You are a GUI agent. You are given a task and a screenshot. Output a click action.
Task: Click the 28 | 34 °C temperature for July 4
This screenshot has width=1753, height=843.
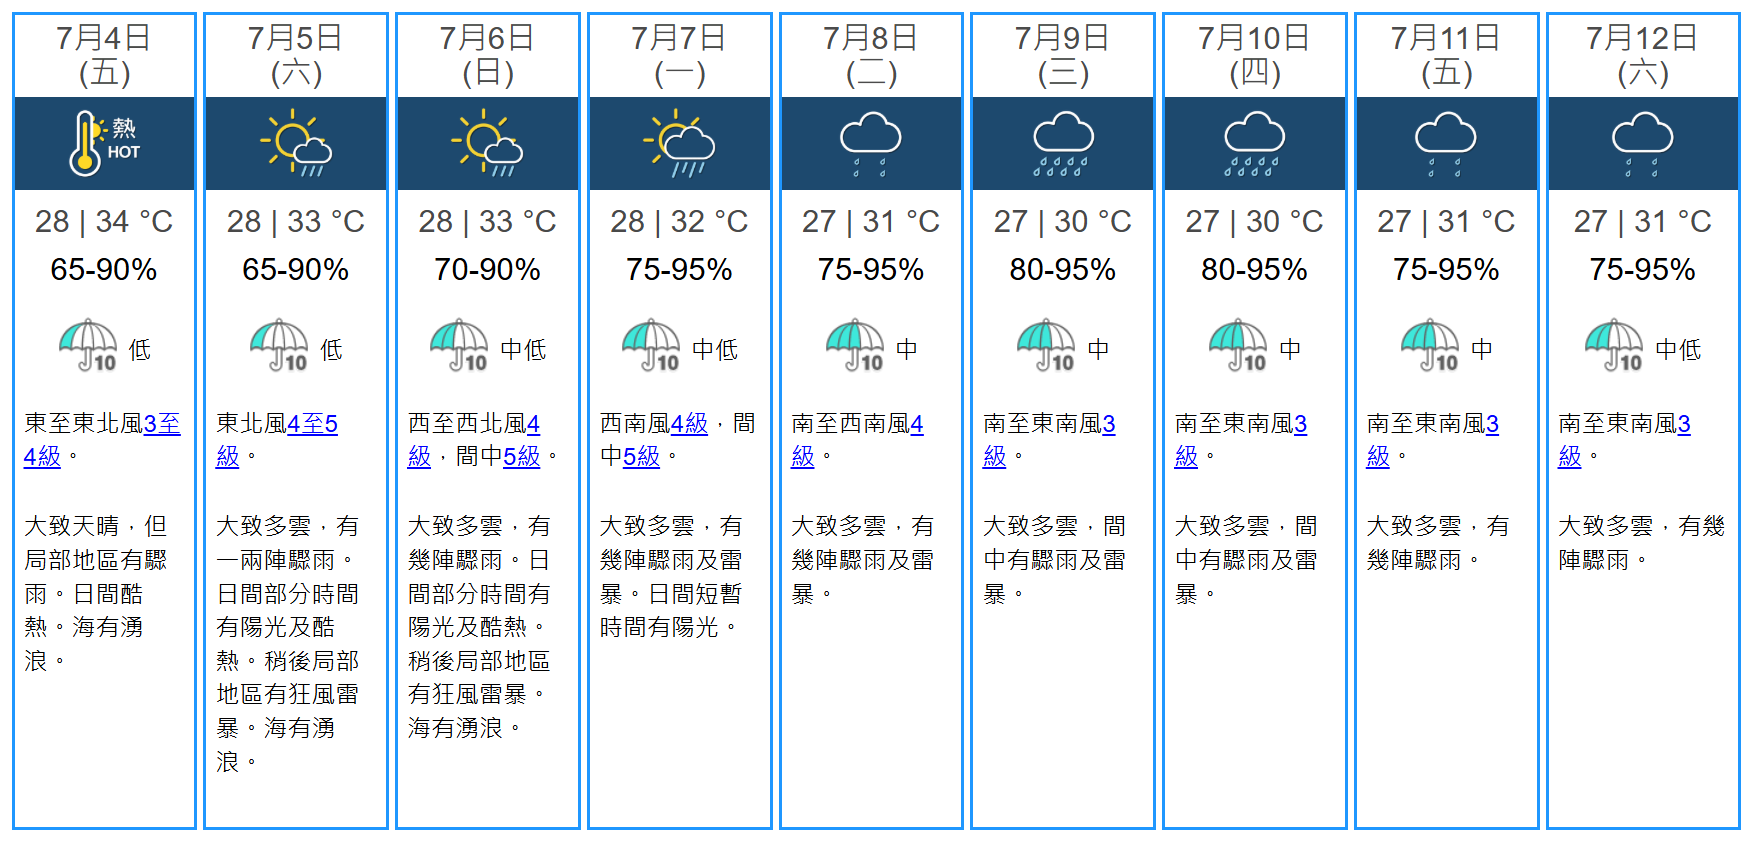click(103, 221)
